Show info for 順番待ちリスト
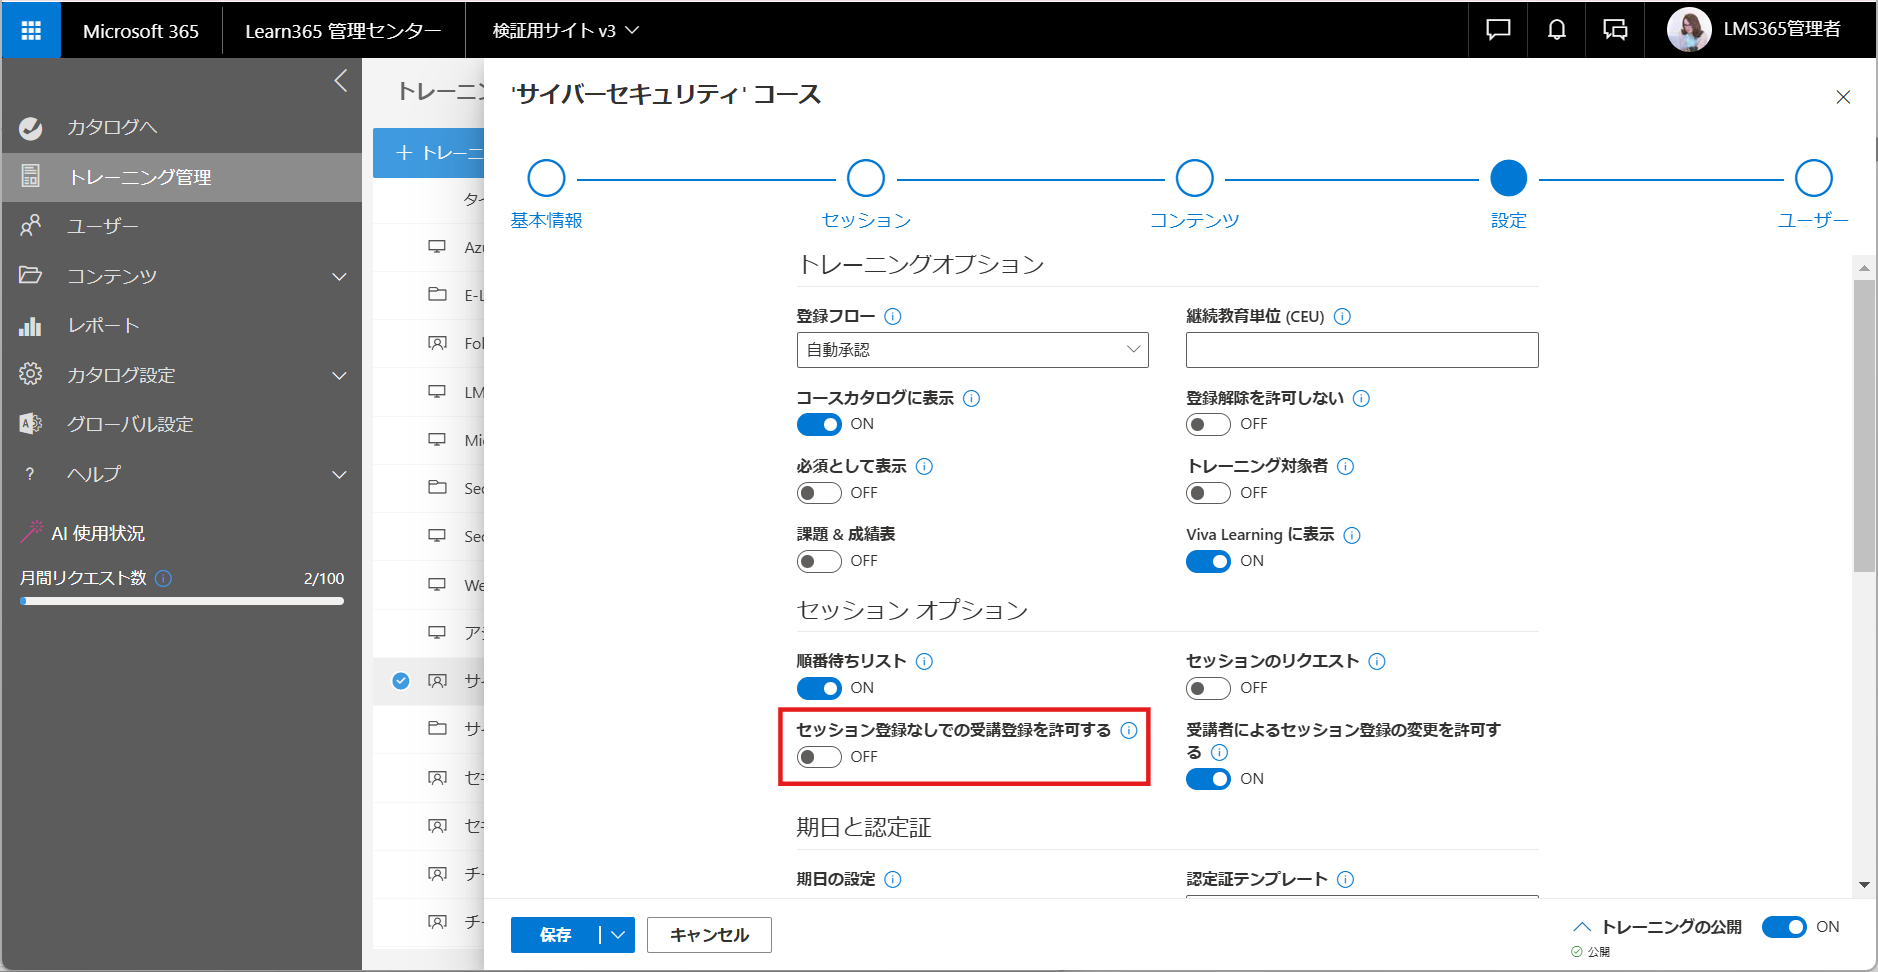Viewport: 1878px width, 972px height. coord(924,661)
